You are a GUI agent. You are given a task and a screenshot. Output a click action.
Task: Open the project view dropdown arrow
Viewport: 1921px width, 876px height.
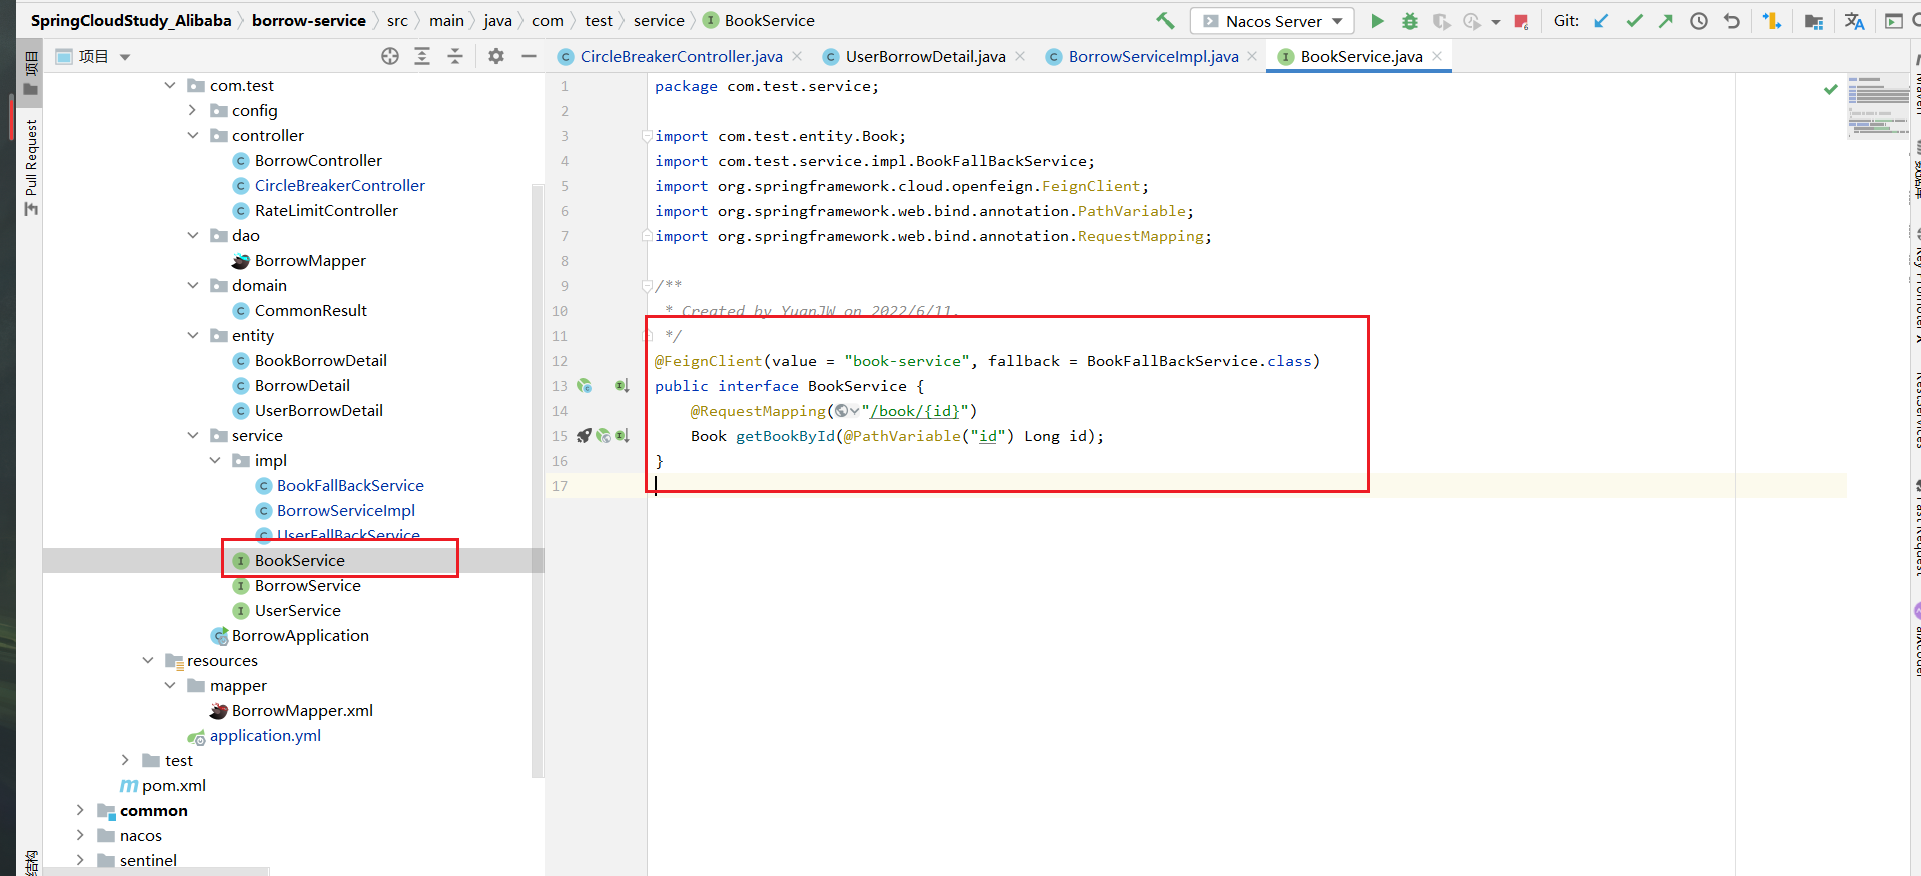tap(125, 57)
